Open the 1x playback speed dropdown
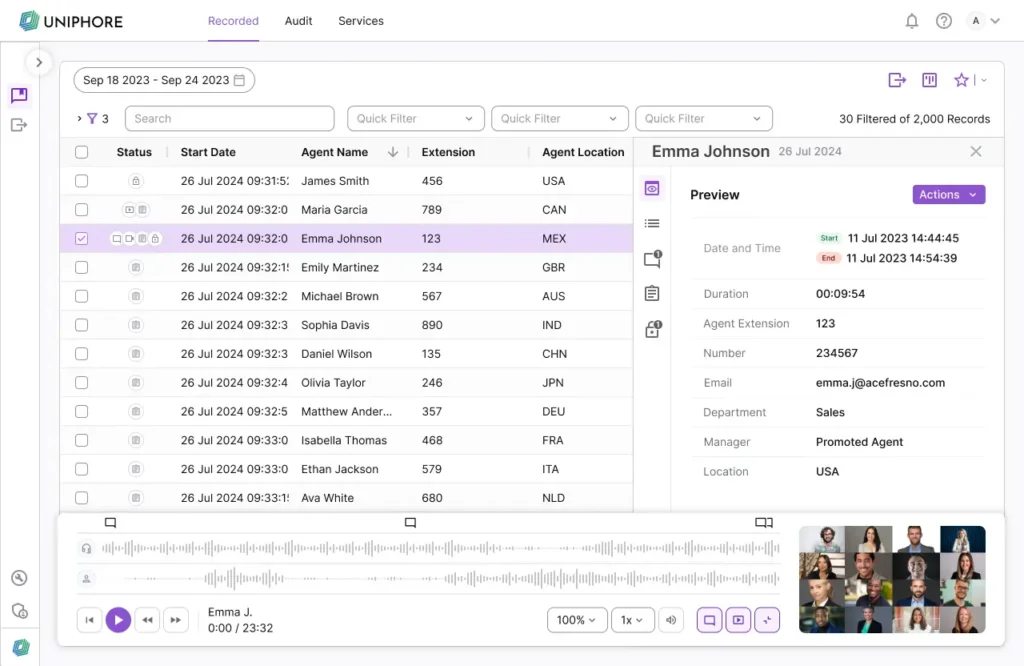This screenshot has height=666, width=1024. pos(631,620)
